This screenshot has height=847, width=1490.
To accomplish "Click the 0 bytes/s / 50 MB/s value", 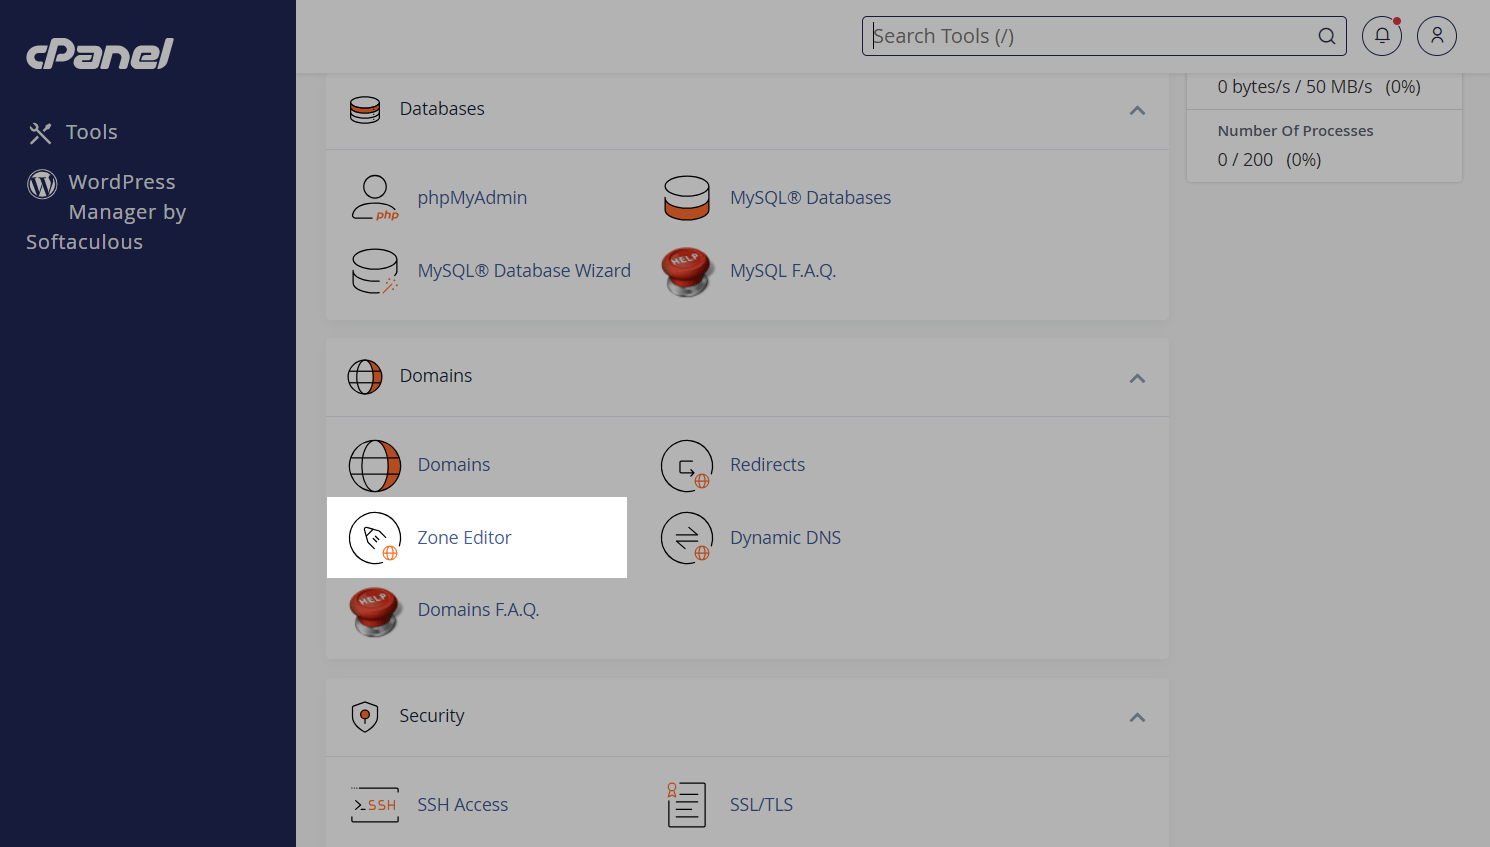I will [1318, 87].
